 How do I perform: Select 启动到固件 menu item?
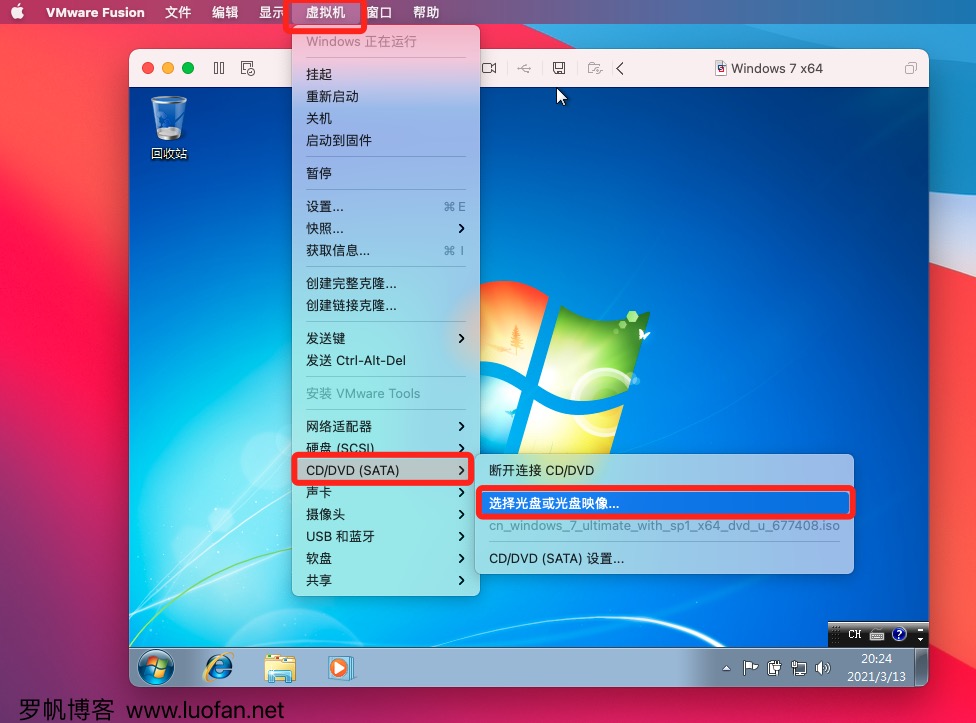coord(386,141)
